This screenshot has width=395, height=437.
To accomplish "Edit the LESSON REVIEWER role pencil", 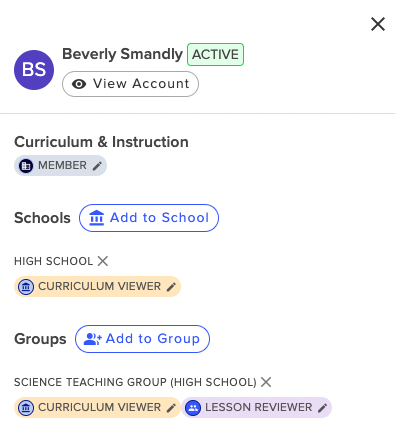I will (322, 408).
